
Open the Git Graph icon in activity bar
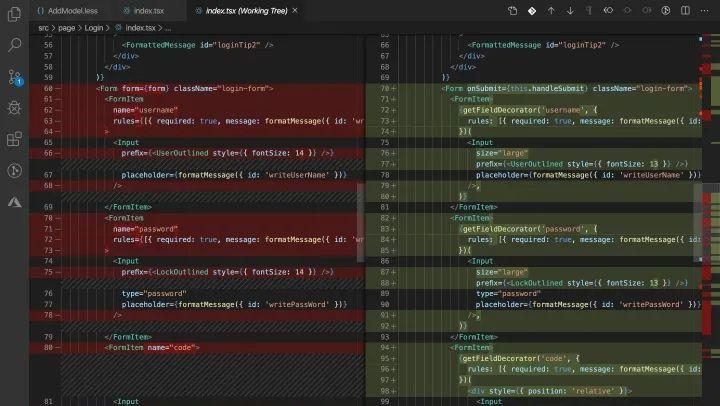[14, 170]
